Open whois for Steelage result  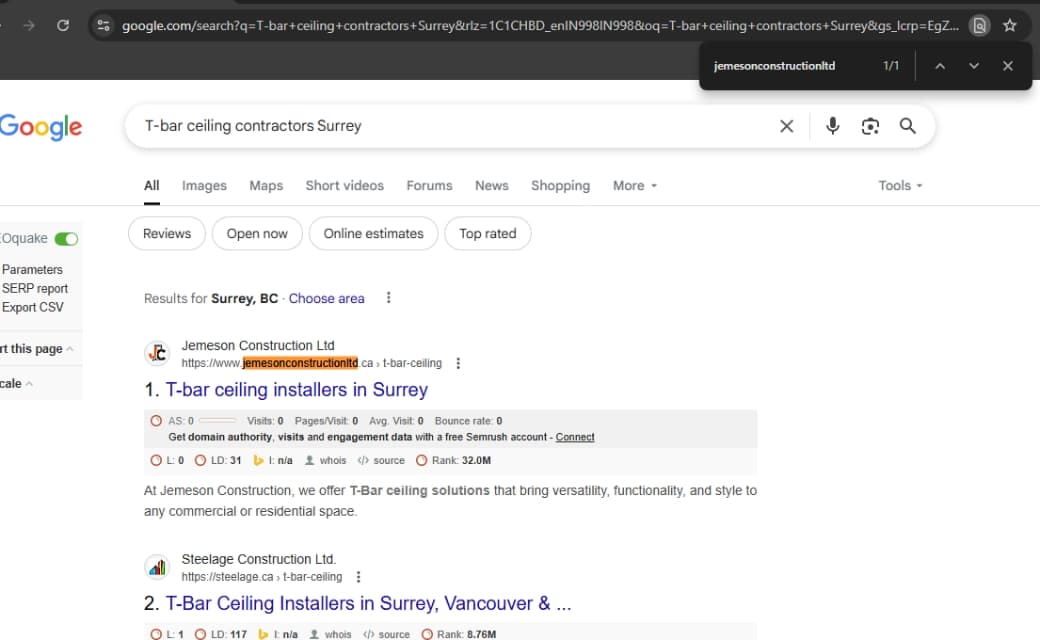point(330,635)
